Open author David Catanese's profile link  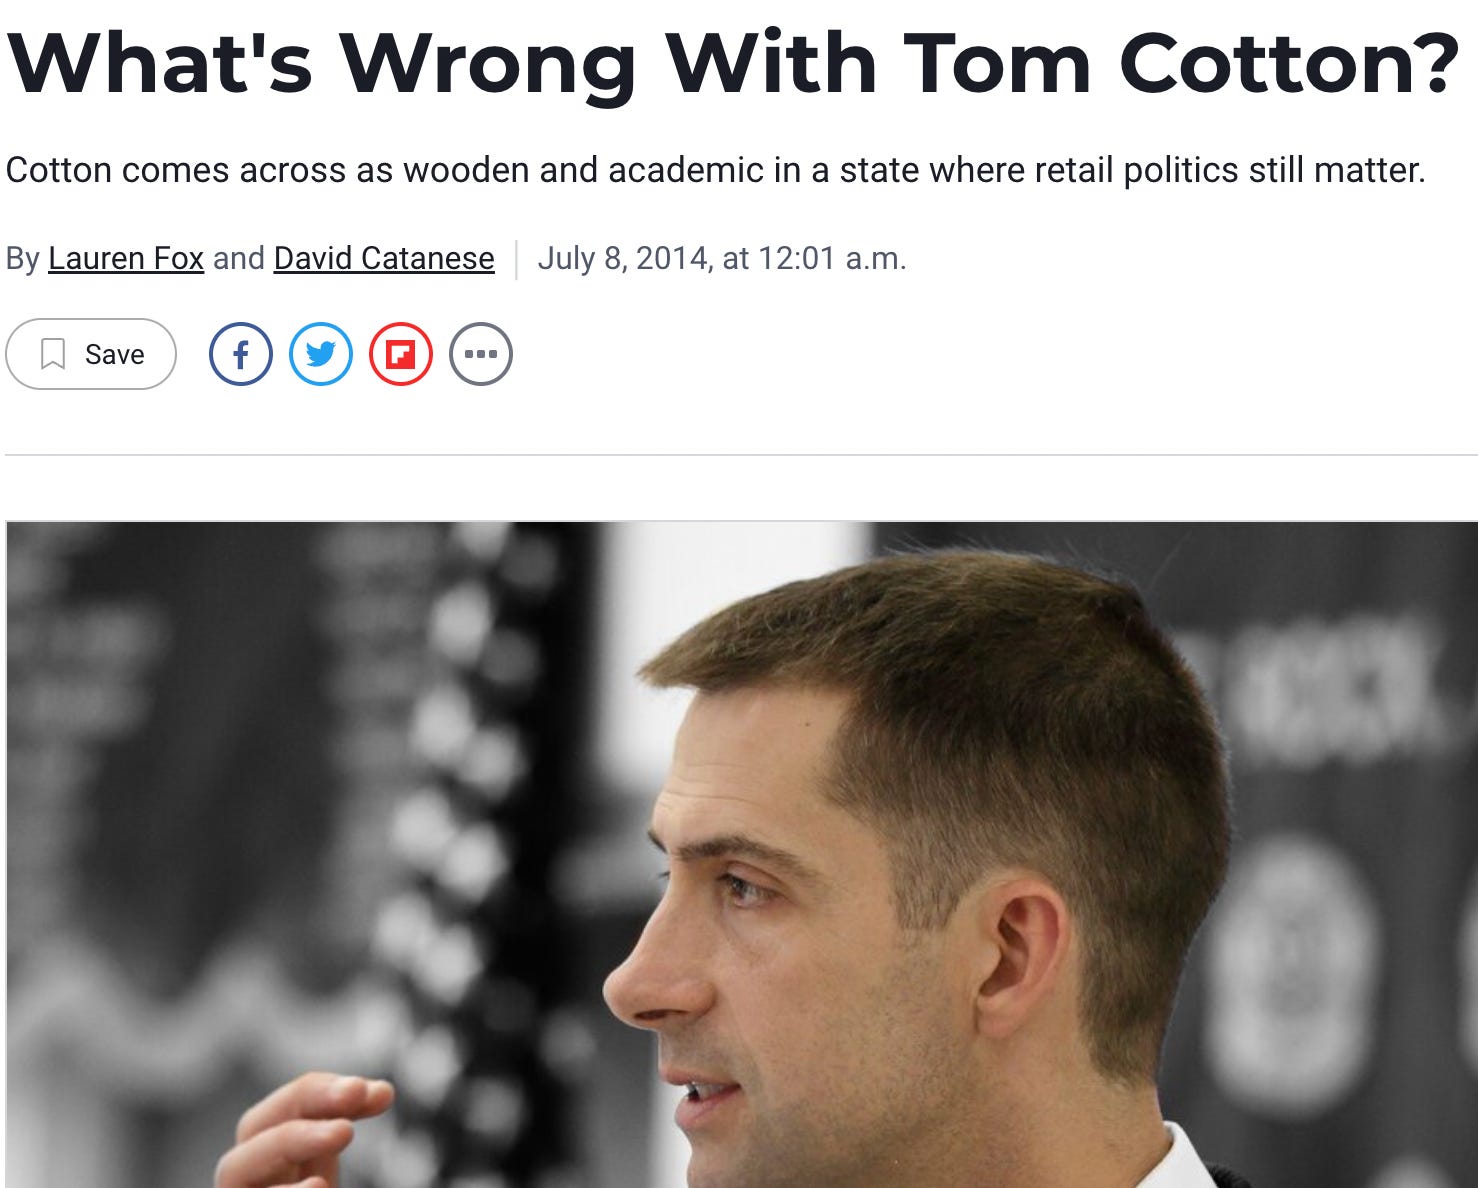pyautogui.click(x=384, y=258)
